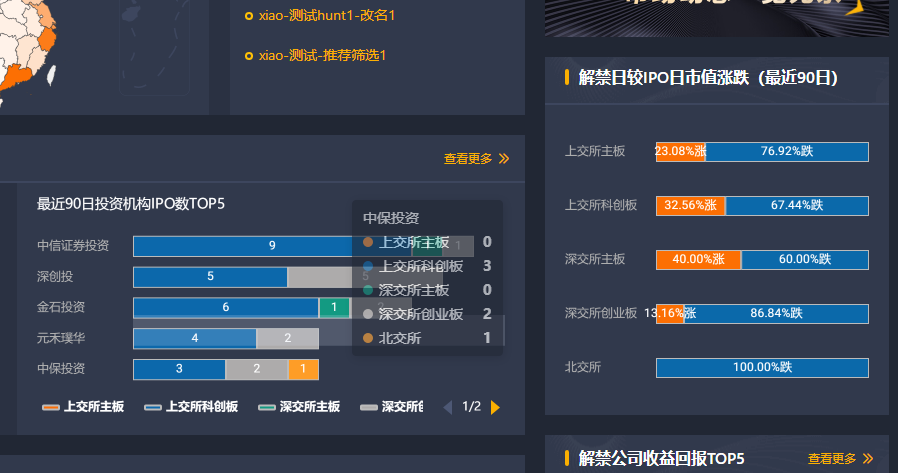Click the blue bar 5 for 深创投

210,277
